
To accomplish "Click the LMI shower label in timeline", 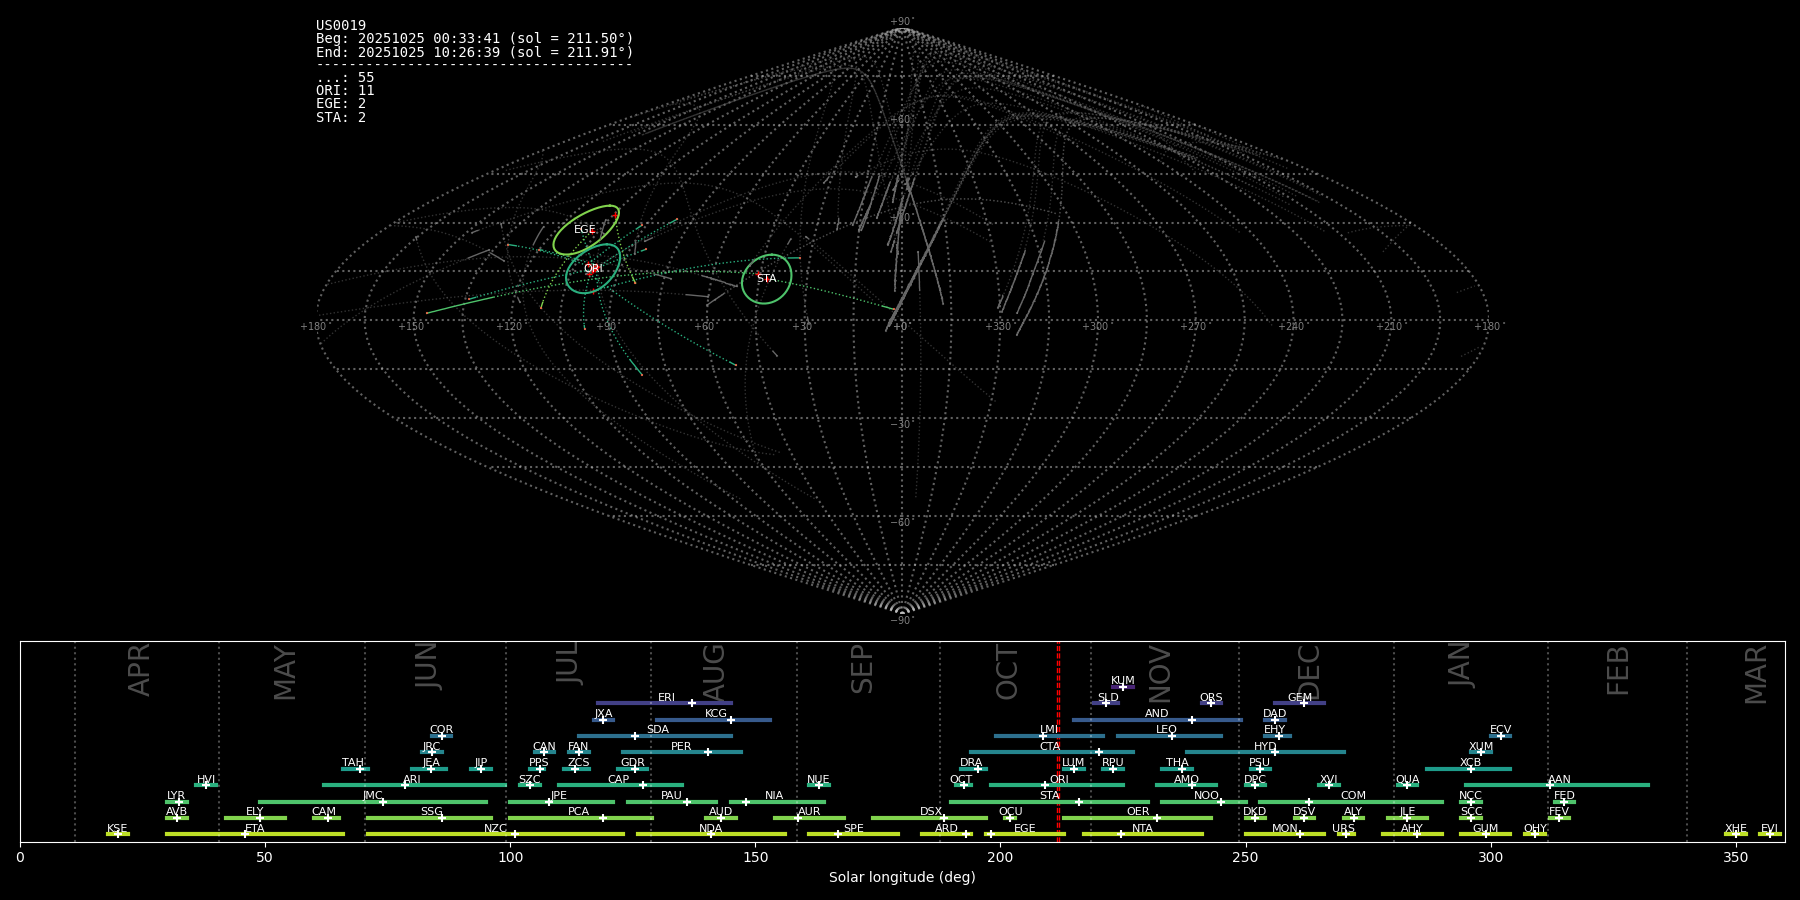I will point(1048,730).
